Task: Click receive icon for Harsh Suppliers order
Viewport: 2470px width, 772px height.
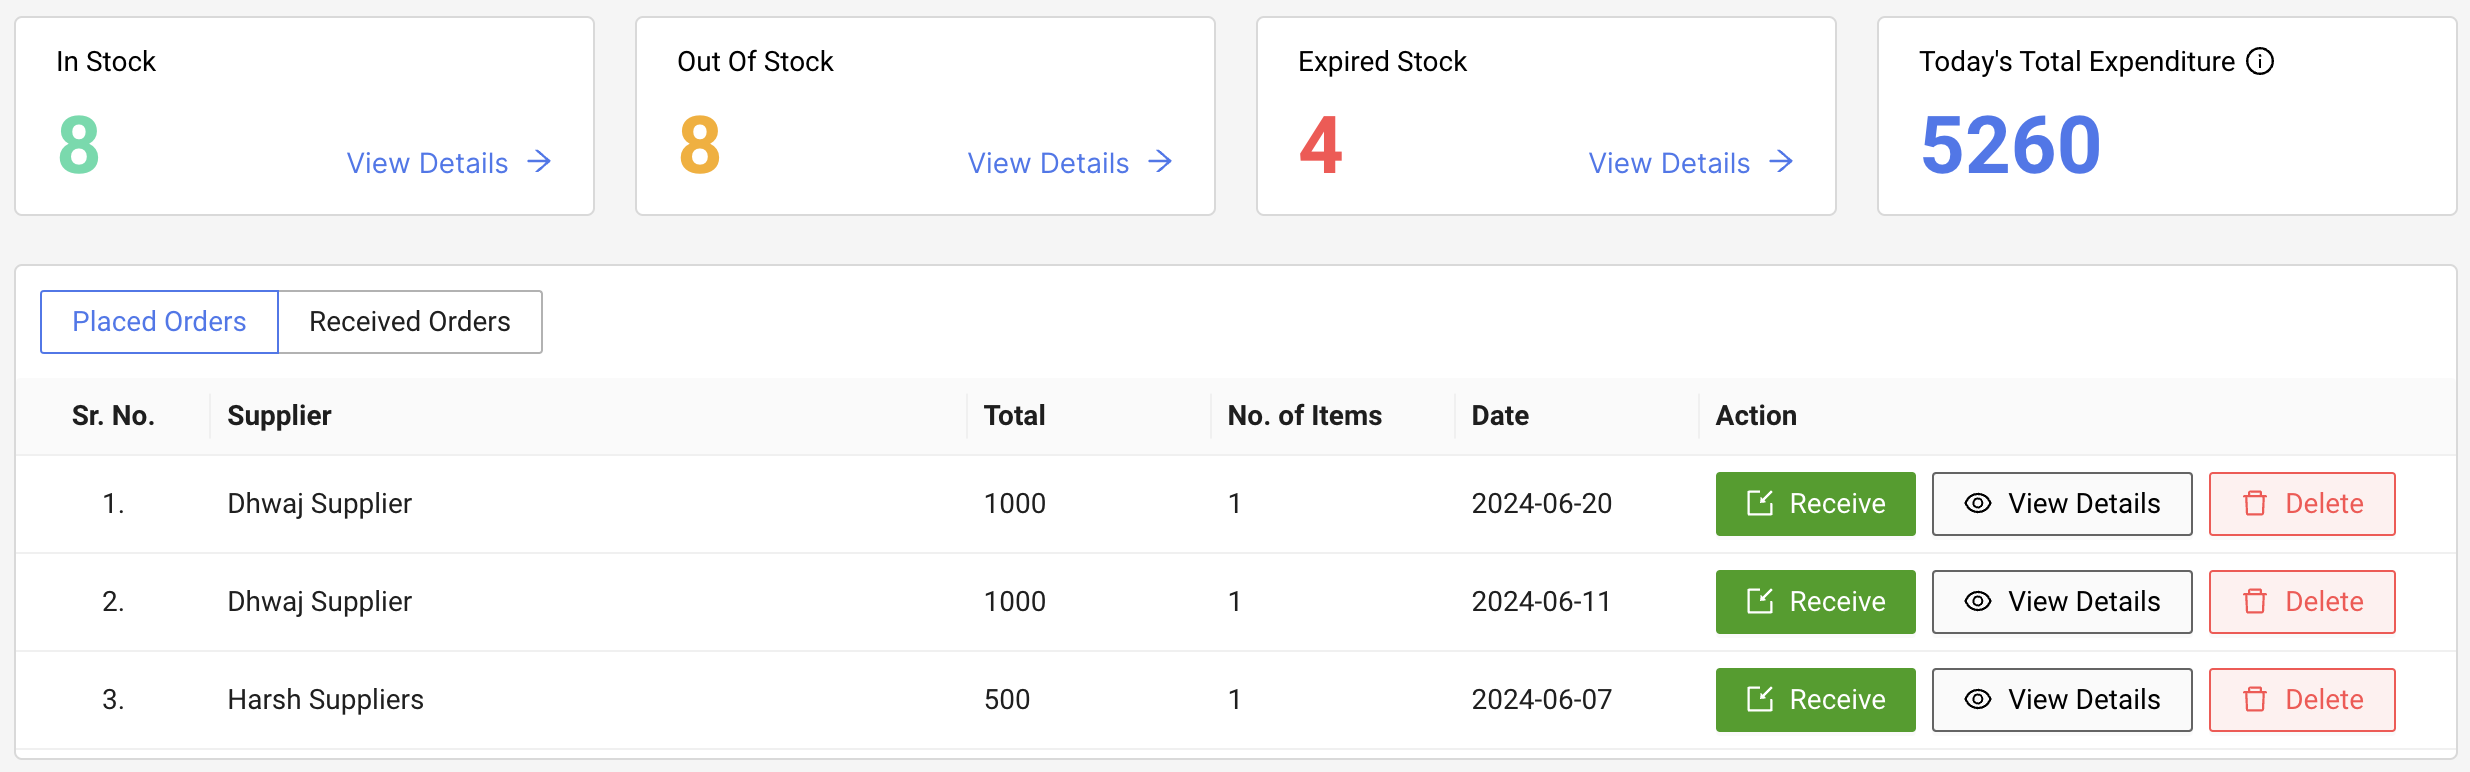Action: [1759, 700]
